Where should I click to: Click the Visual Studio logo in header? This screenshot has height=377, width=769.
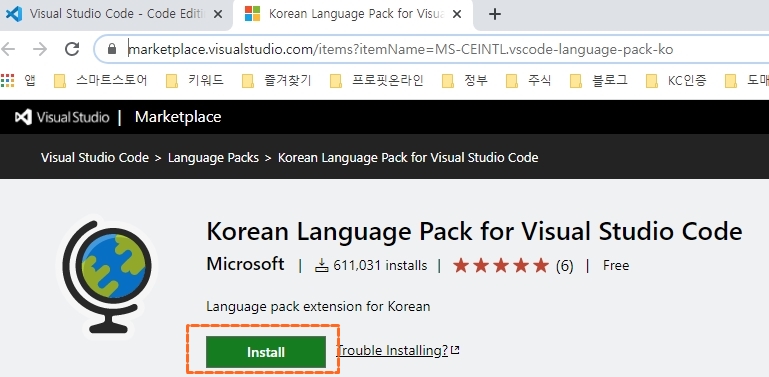(62, 117)
